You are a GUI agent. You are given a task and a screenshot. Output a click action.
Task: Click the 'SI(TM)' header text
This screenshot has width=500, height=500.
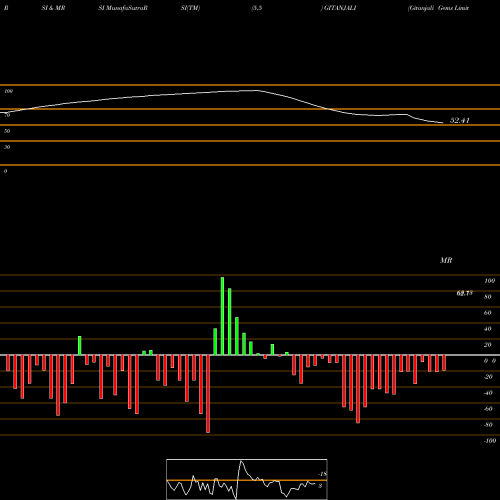tap(190, 8)
